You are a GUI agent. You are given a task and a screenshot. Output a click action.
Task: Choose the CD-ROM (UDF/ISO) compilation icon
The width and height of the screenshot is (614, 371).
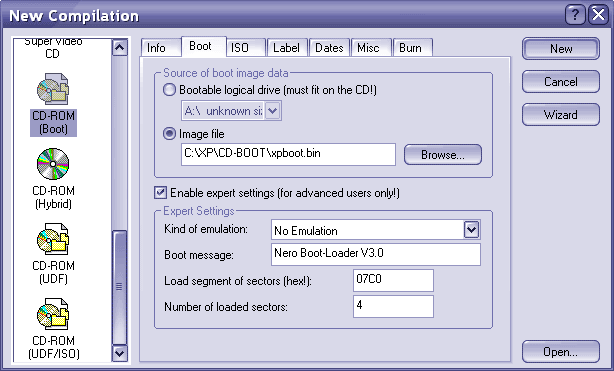pos(53,314)
